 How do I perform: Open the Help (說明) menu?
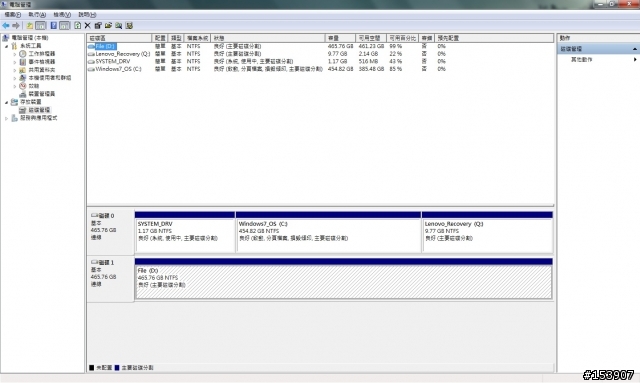coord(87,15)
